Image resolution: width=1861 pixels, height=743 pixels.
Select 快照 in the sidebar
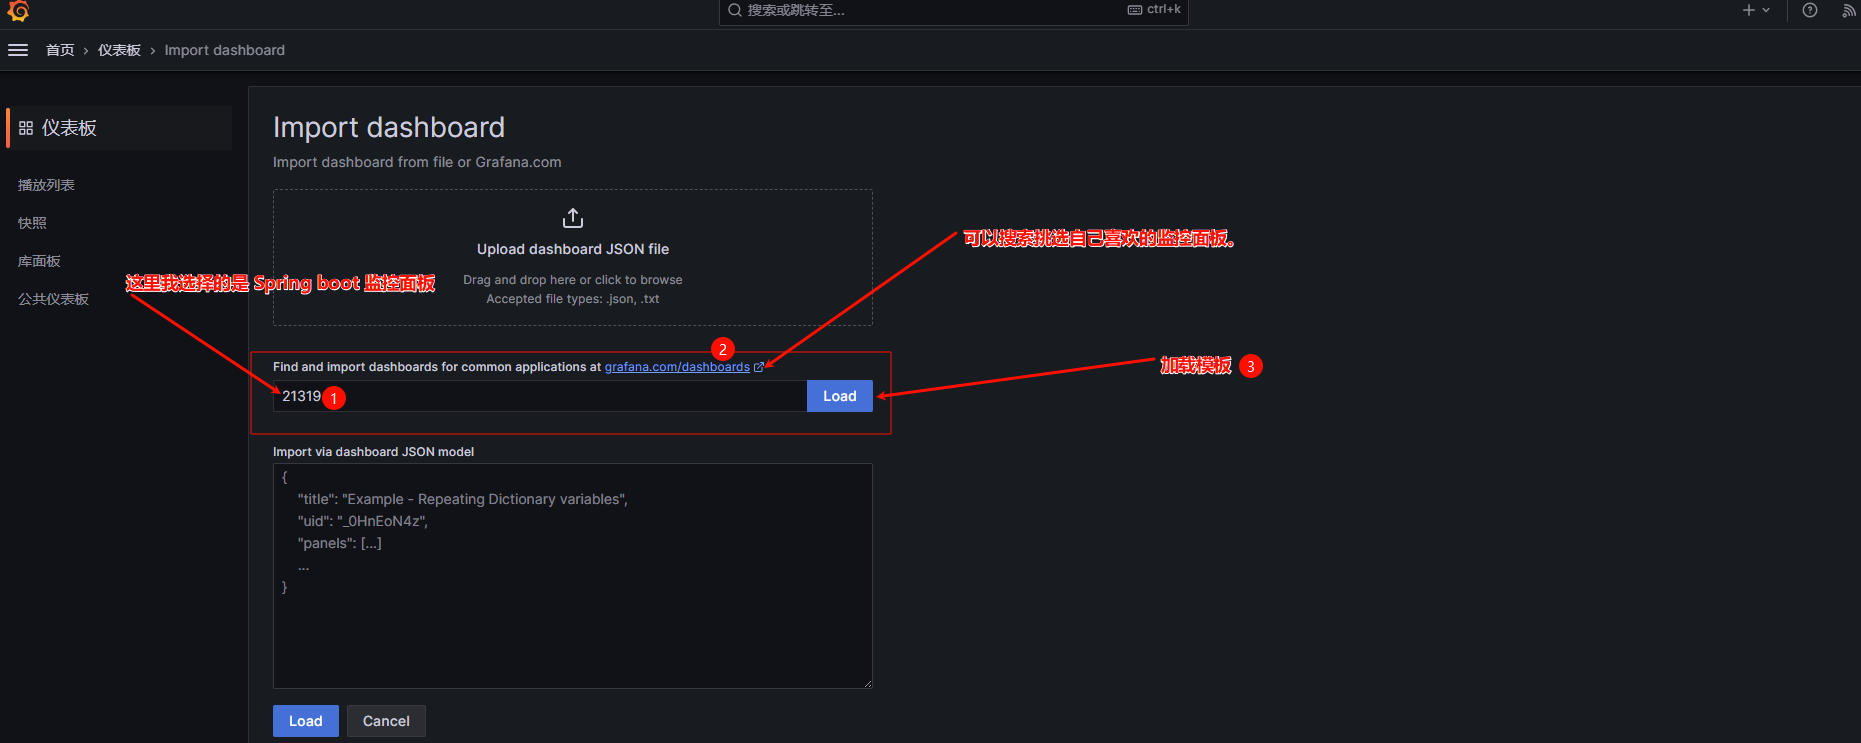pos(32,223)
